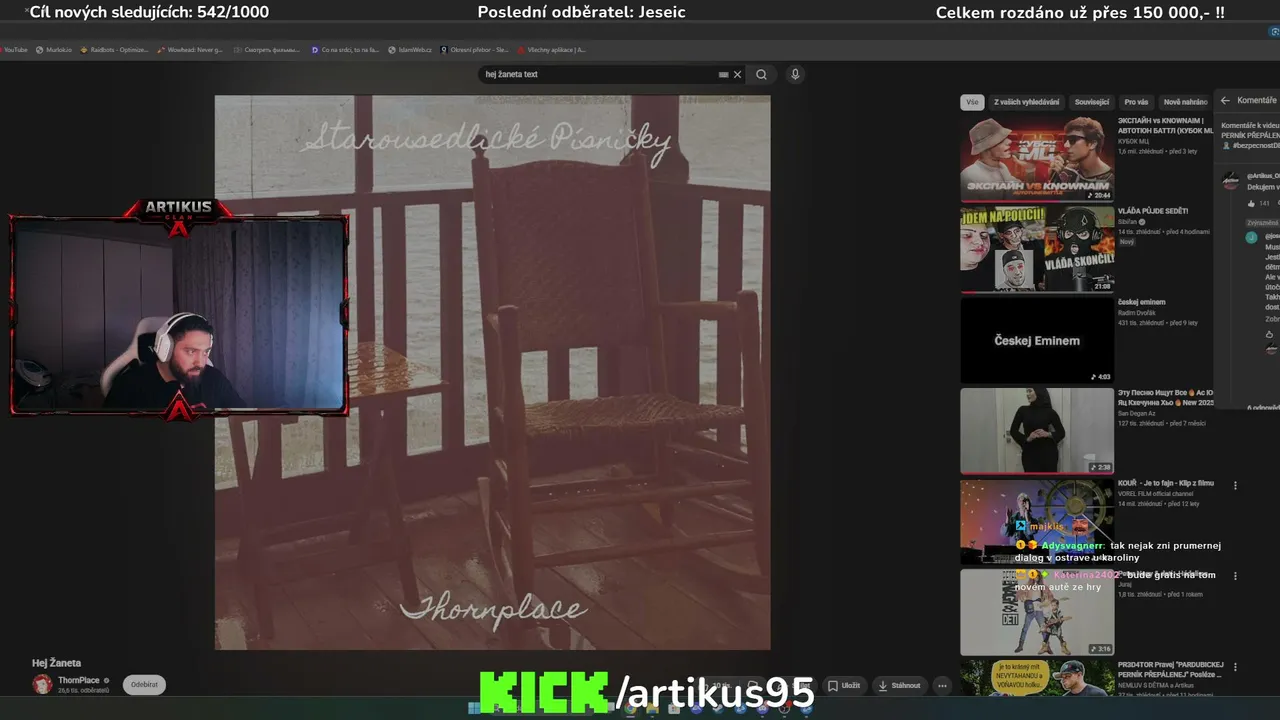Open more options for the KOUŘ video
Screen dimensions: 1280x720
click(1236, 485)
